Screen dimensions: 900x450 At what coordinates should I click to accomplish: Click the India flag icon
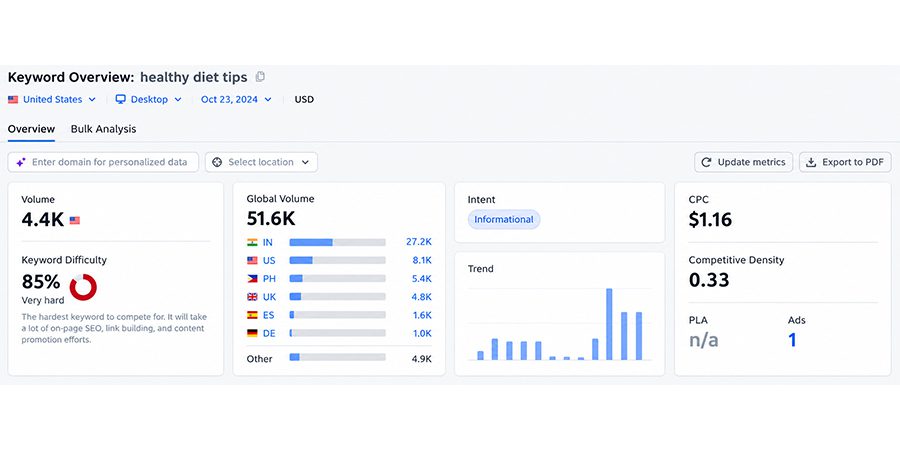coord(252,242)
